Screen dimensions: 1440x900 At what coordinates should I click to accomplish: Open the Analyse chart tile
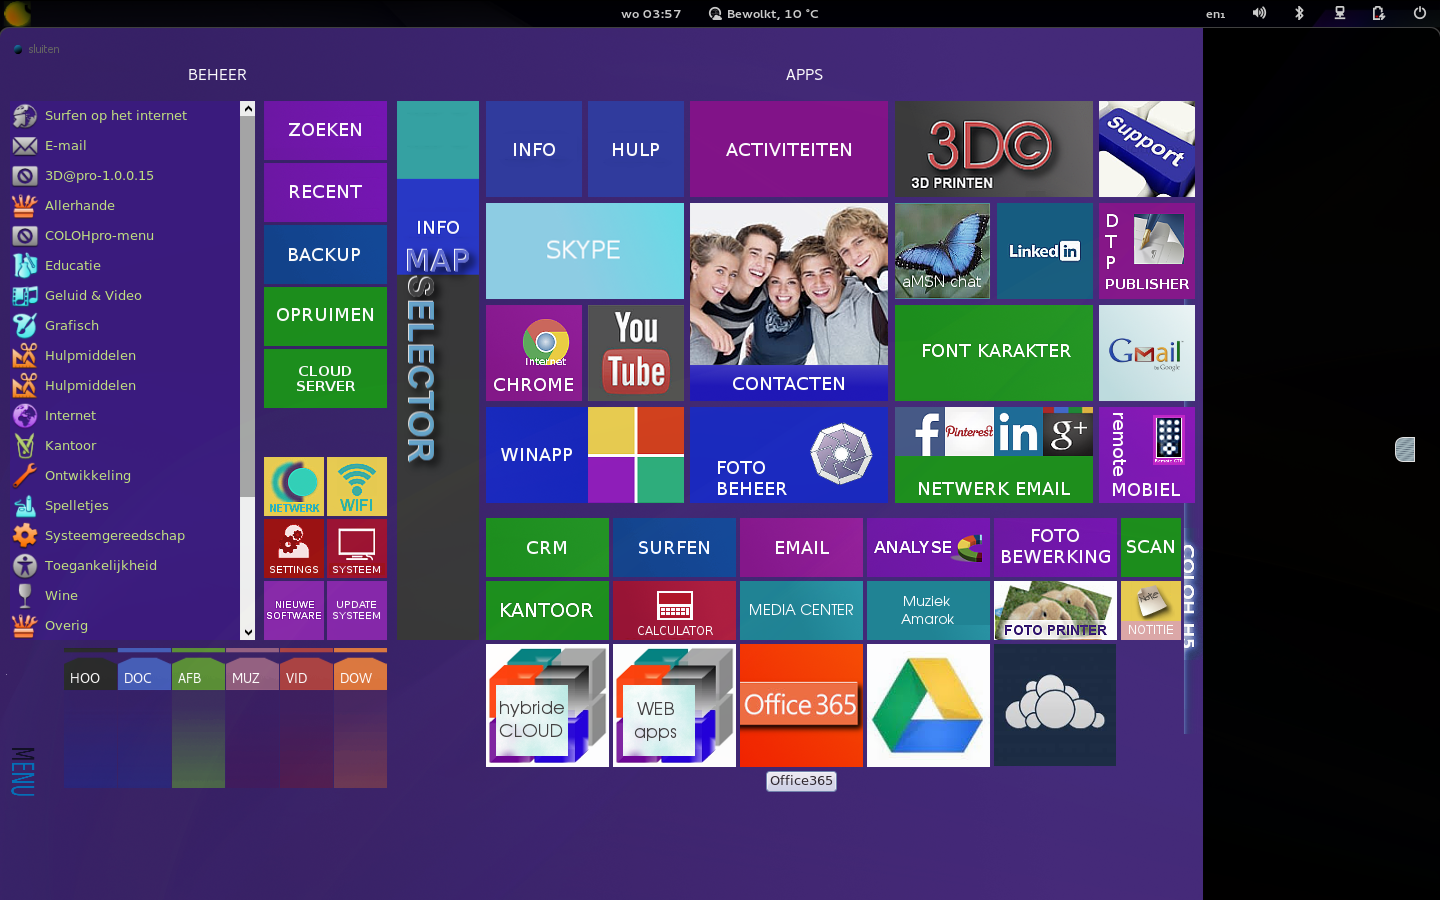point(928,547)
